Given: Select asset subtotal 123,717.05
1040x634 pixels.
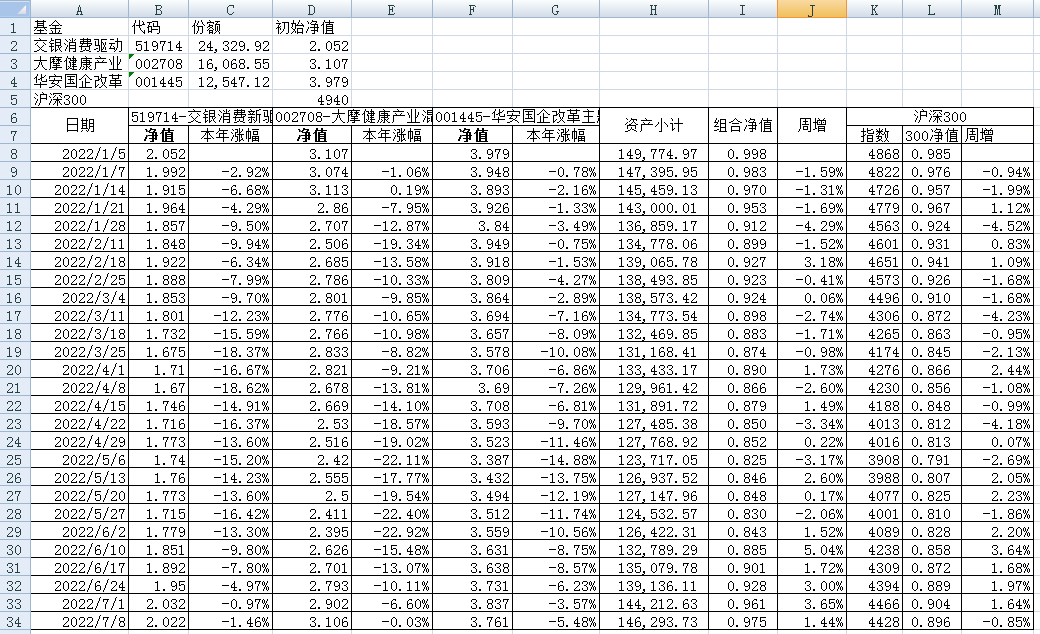Looking at the screenshot, I should [x=653, y=460].
